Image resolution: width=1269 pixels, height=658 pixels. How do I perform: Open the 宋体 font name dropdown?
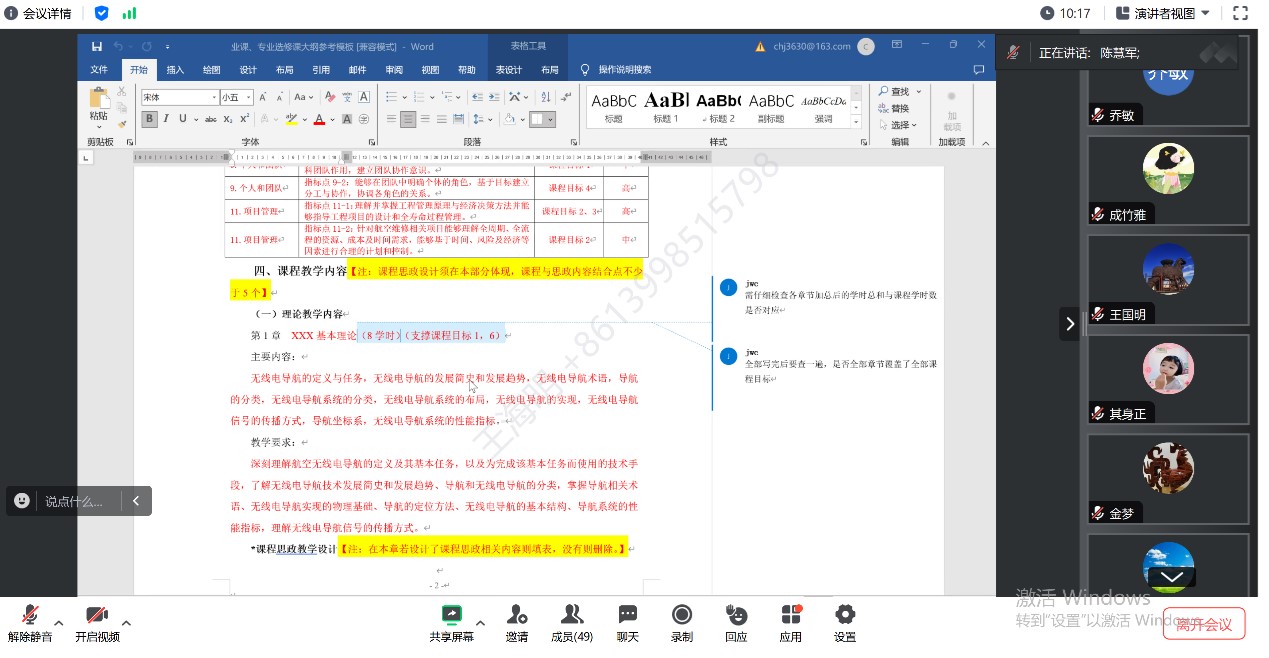[214, 98]
